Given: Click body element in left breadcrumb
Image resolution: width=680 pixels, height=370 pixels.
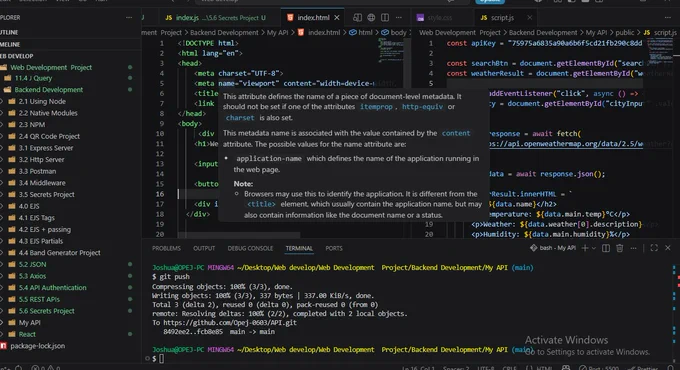Looking at the screenshot, I should click(x=398, y=33).
